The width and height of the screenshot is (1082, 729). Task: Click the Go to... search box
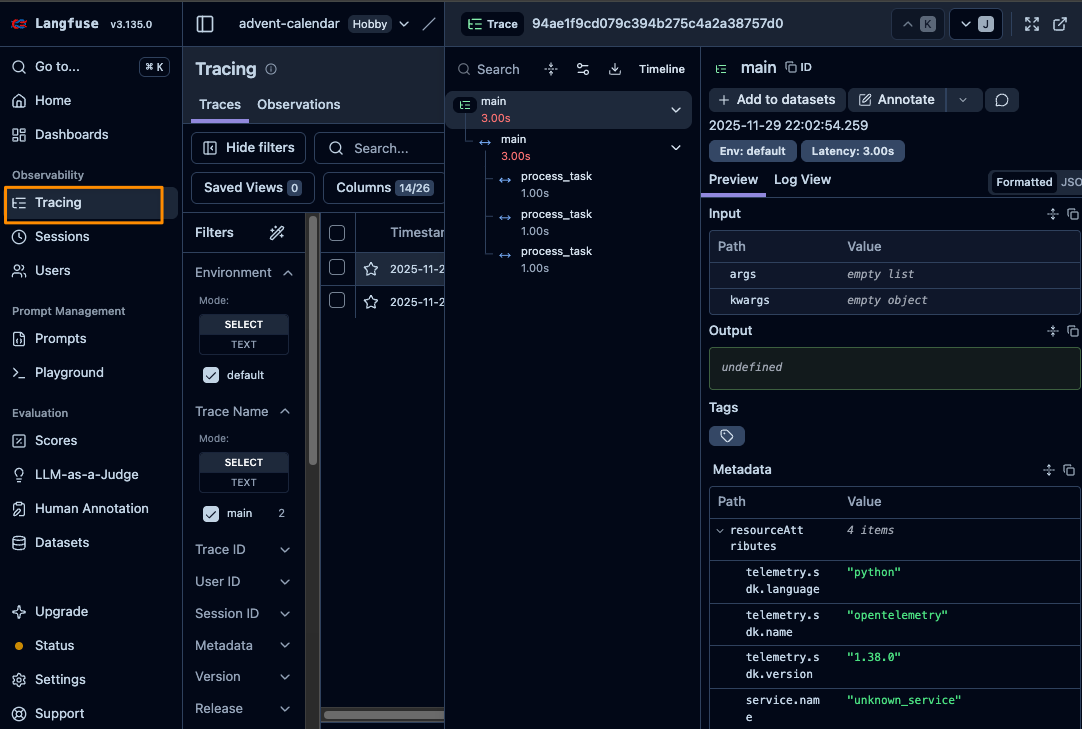[x=90, y=67]
